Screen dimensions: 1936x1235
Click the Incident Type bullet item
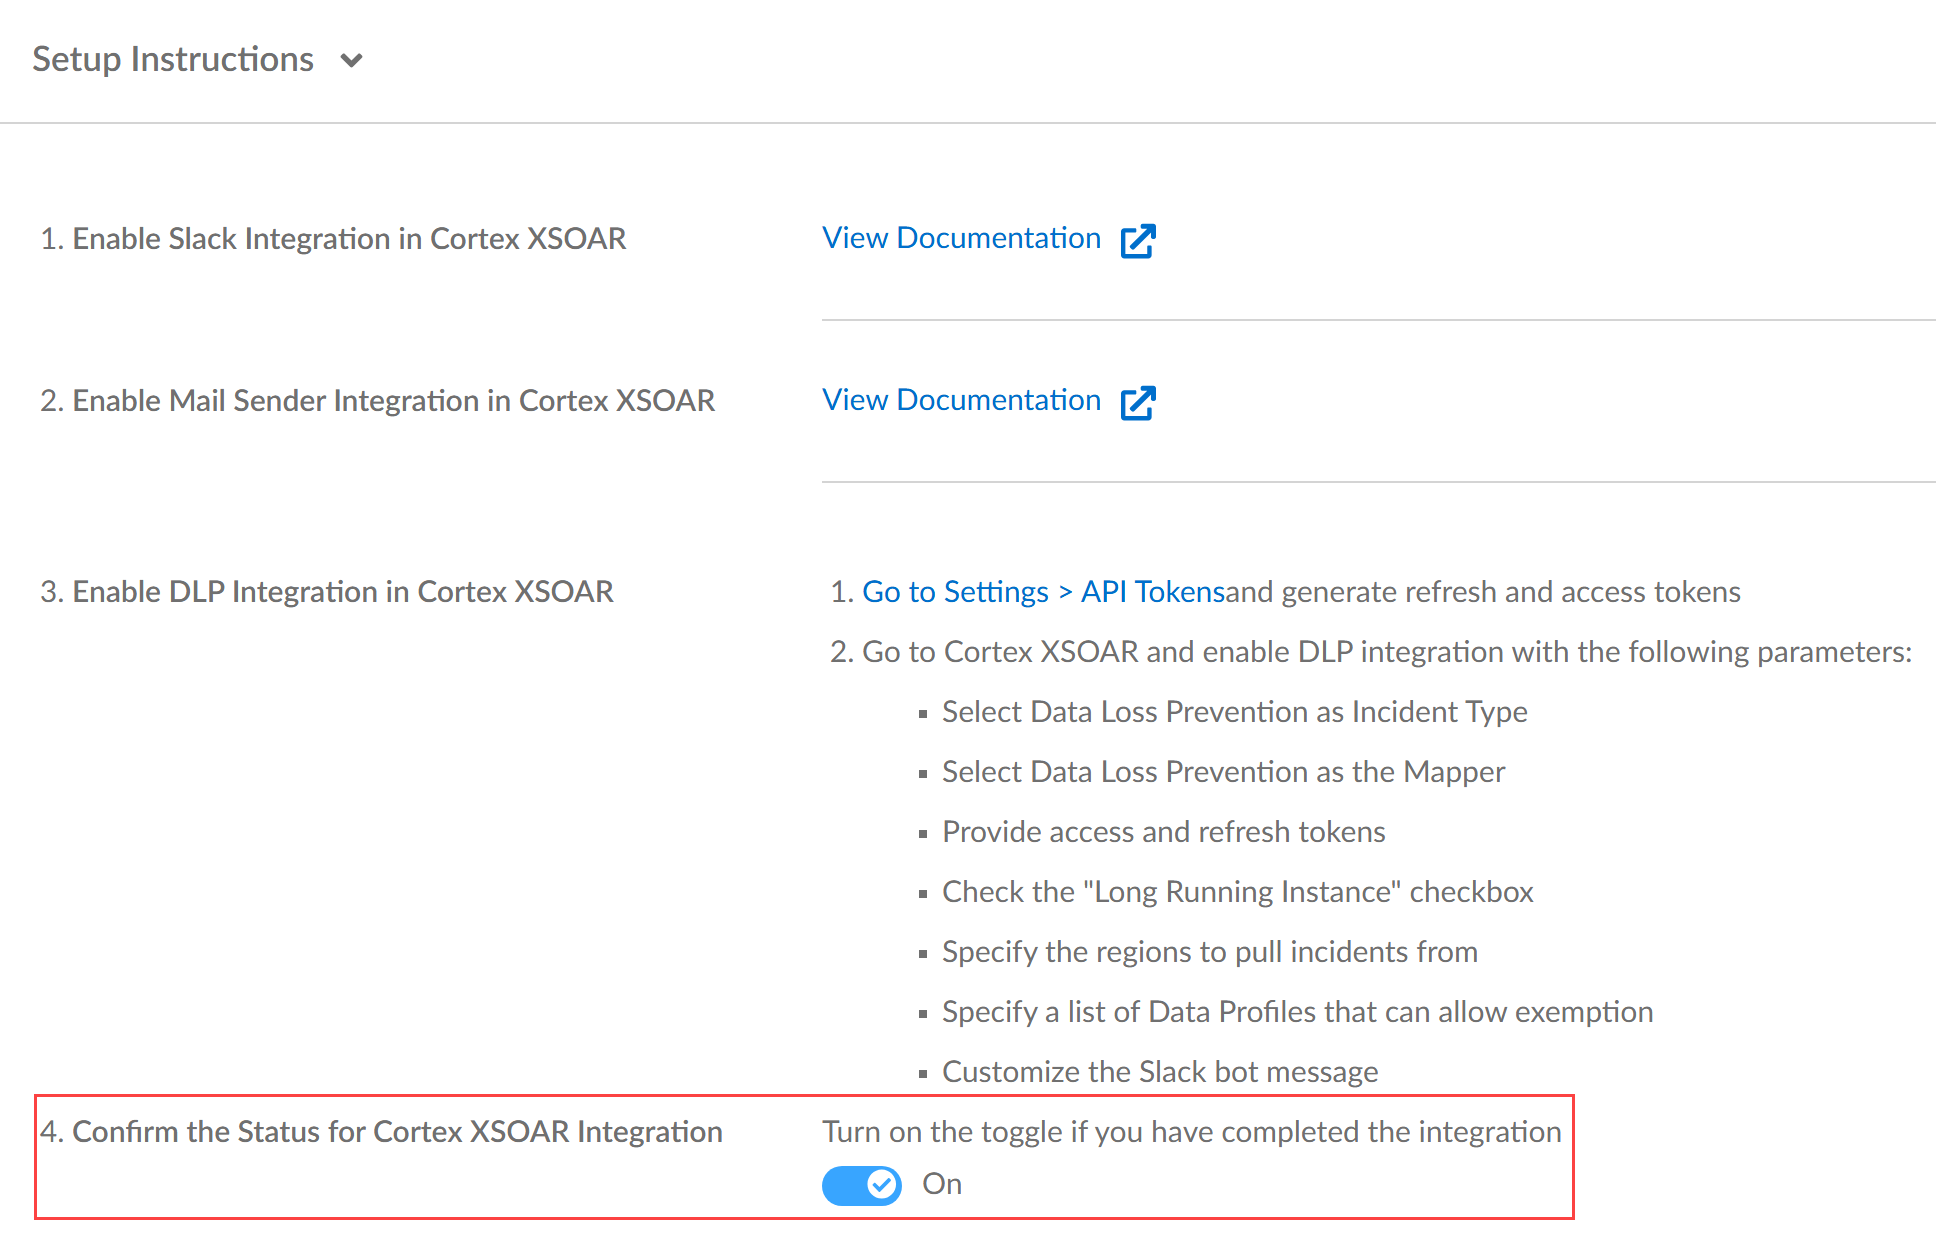[x=1234, y=712]
